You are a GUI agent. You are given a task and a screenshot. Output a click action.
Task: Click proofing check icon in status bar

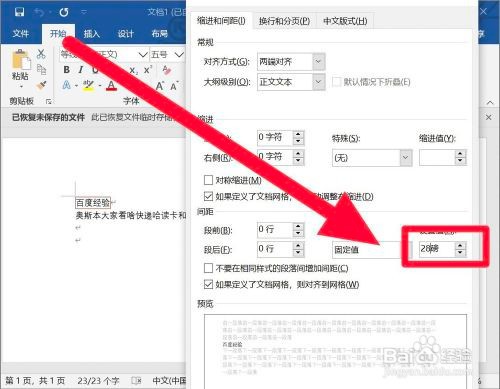click(x=136, y=380)
